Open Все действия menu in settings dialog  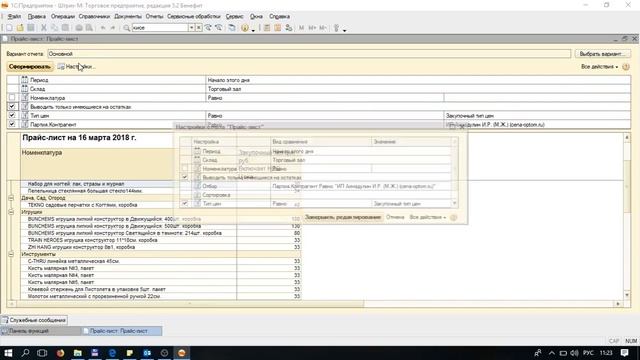[x=427, y=217]
